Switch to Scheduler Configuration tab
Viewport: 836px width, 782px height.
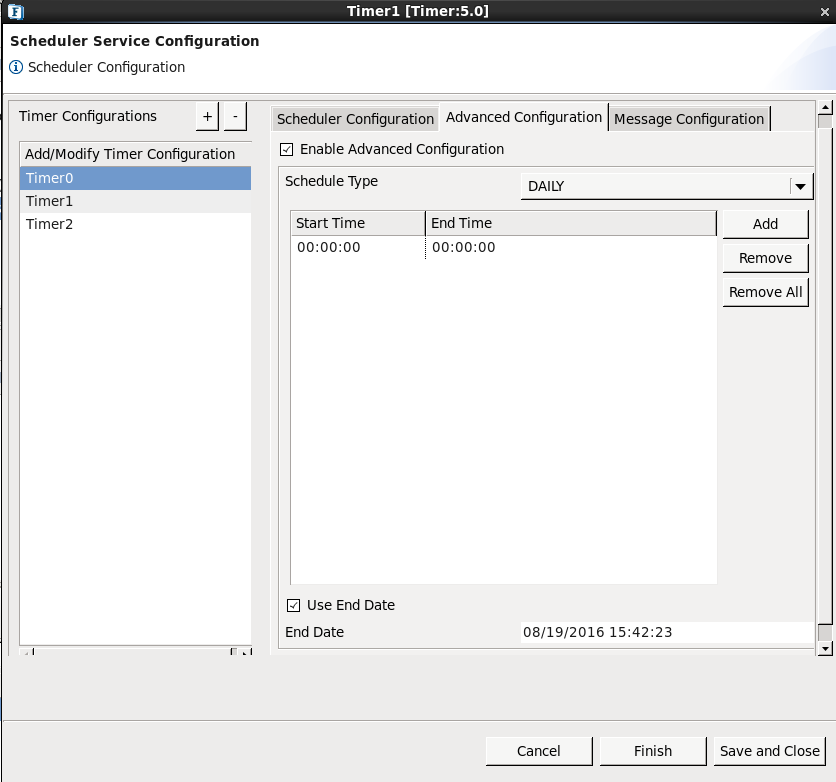[355, 119]
